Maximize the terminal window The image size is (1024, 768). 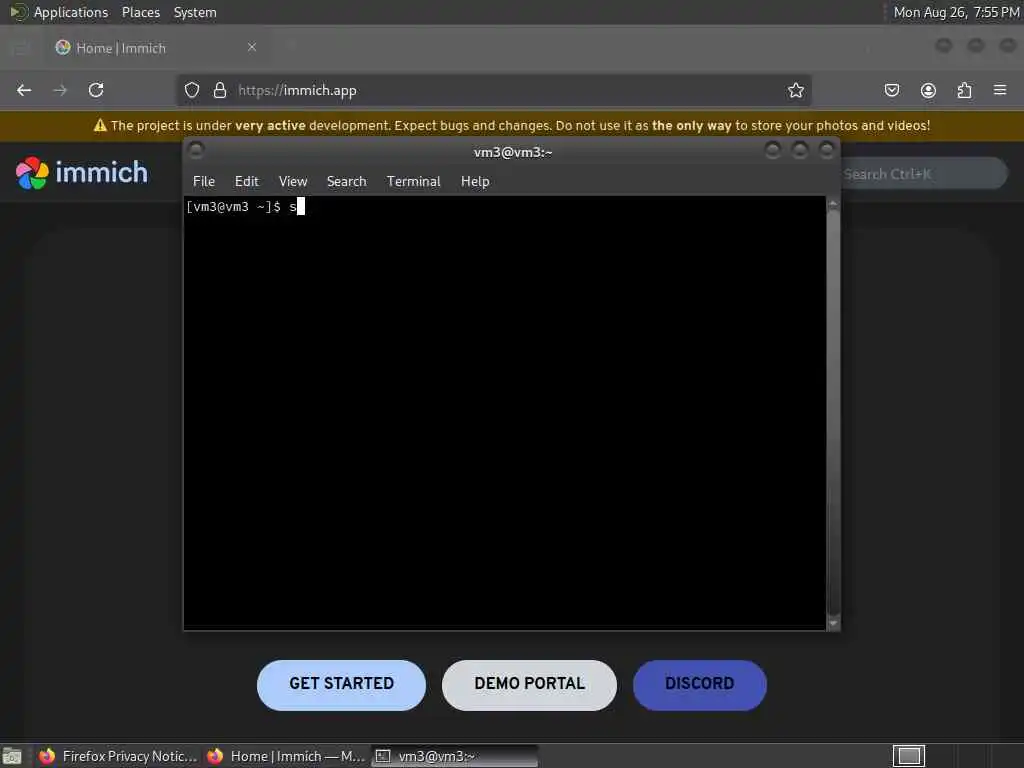click(x=799, y=151)
